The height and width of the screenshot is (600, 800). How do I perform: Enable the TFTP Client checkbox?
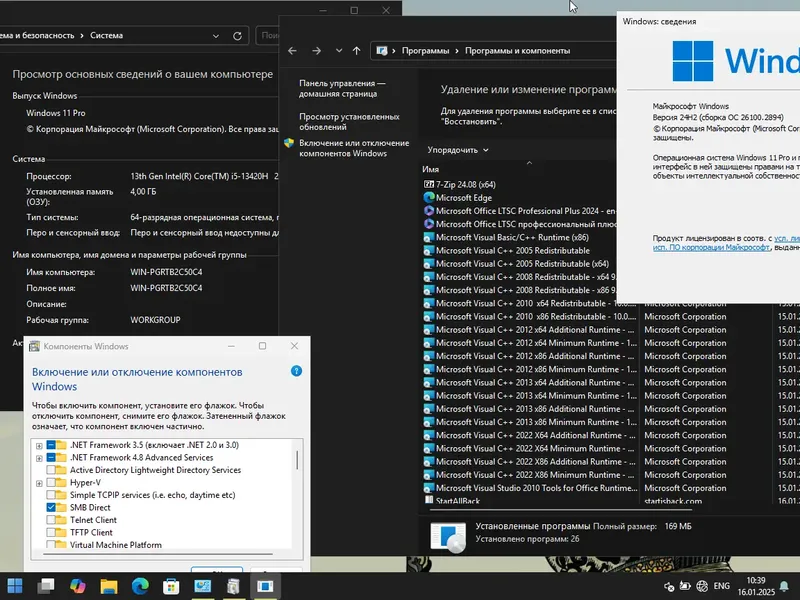tap(51, 532)
